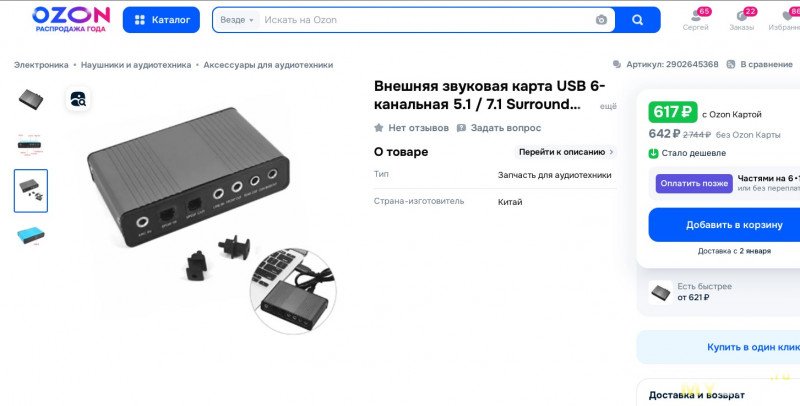Expand the product title with ещё
800x406 pixels.
pos(608,106)
